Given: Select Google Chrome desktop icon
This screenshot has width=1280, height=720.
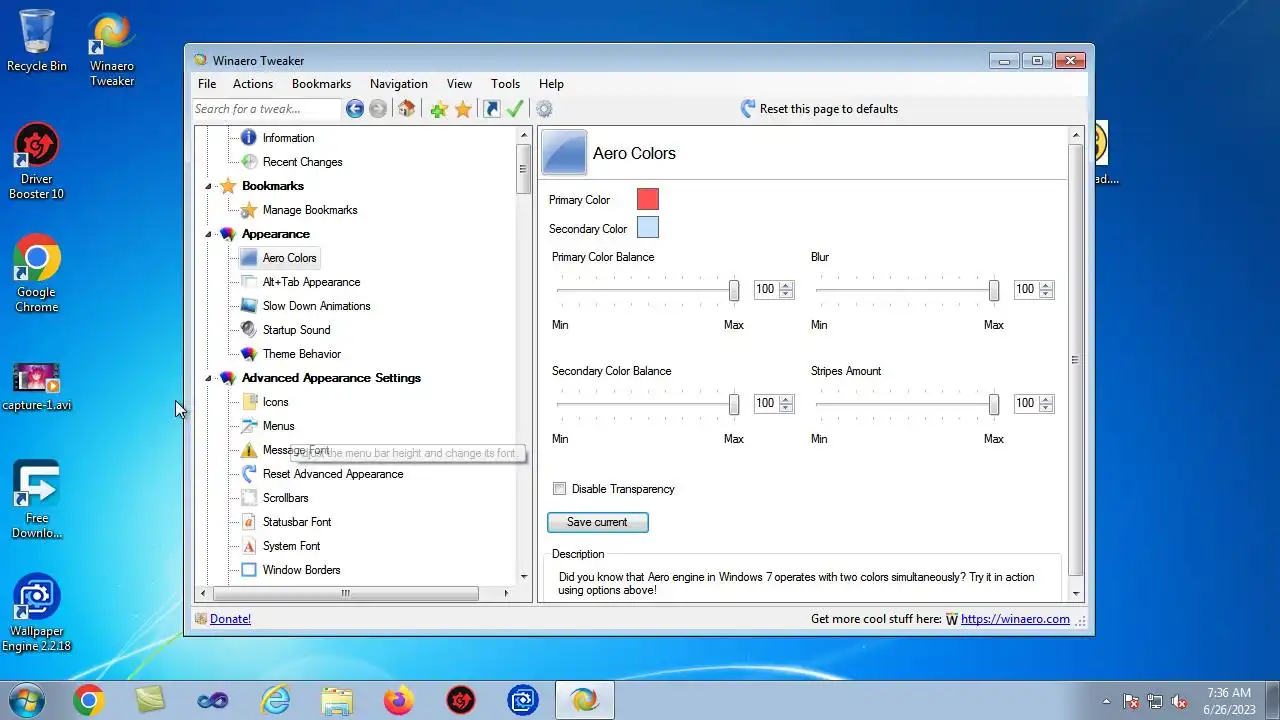Looking at the screenshot, I should click(37, 275).
